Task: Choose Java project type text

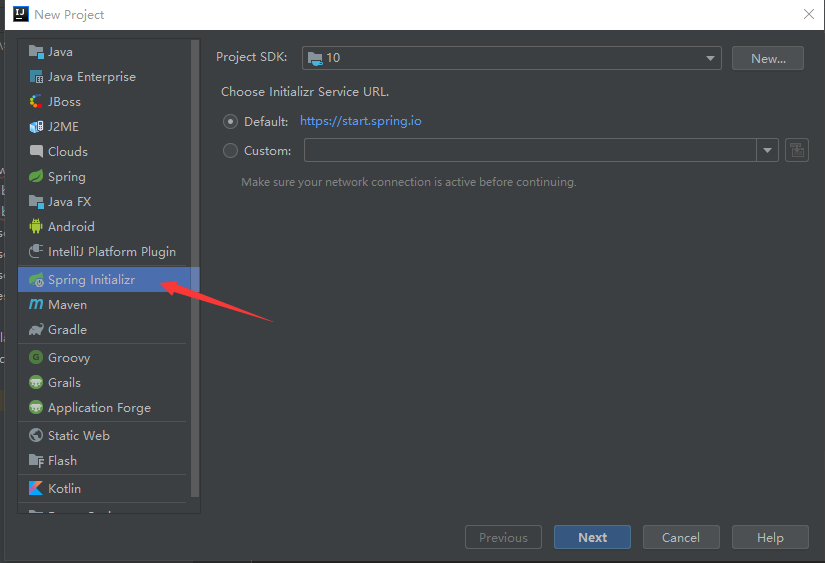Action: click(60, 52)
